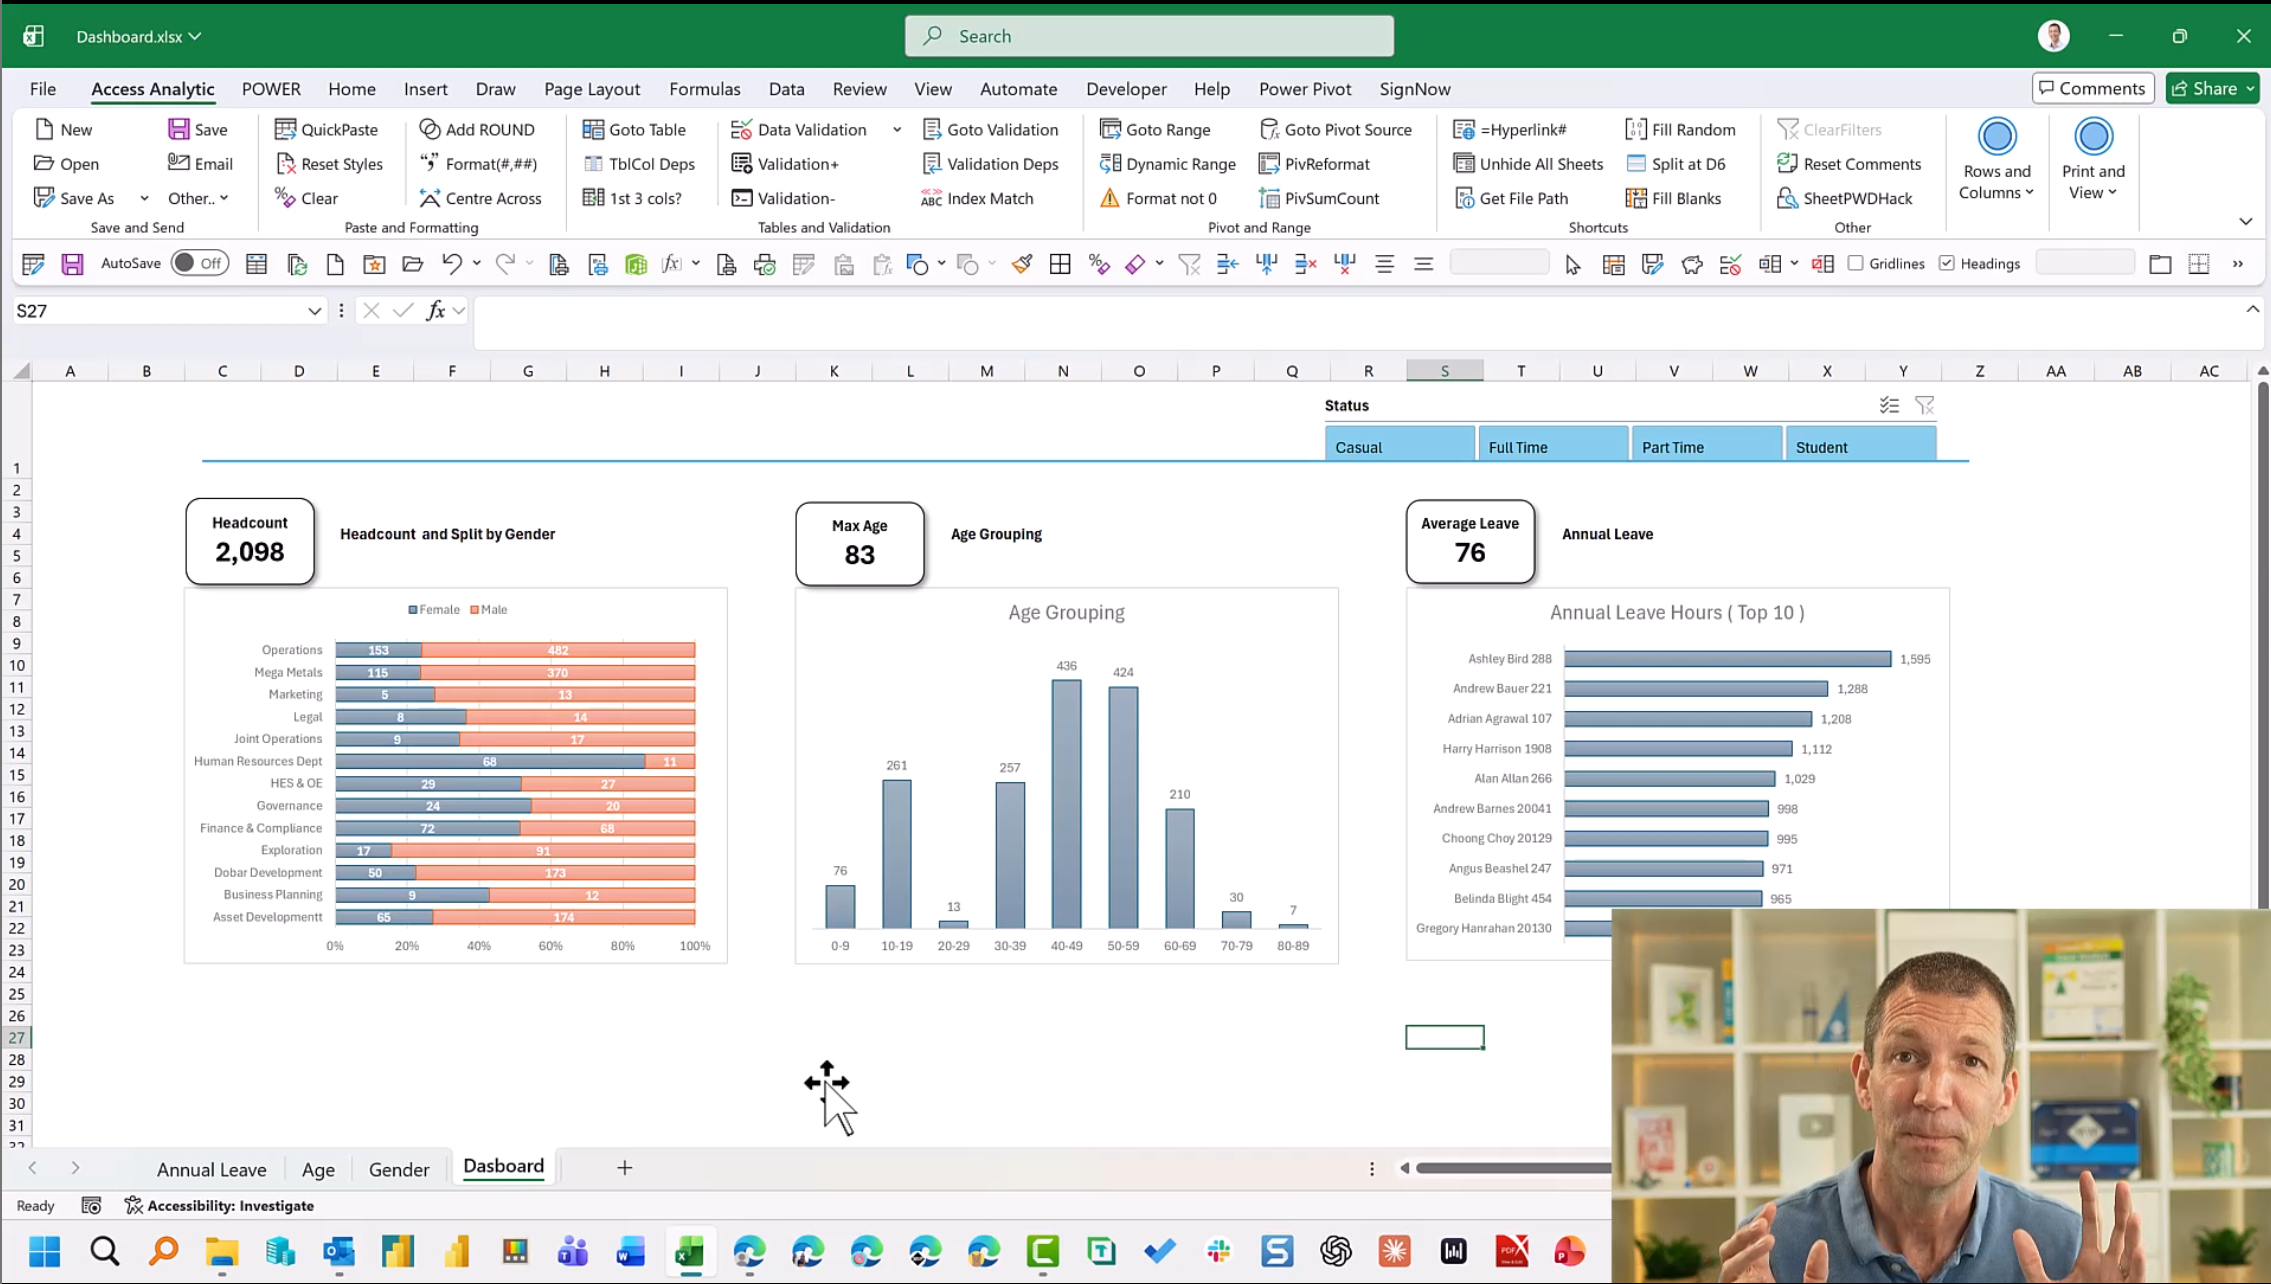Click the Goto Table tool
The image size is (2271, 1284).
coord(634,129)
